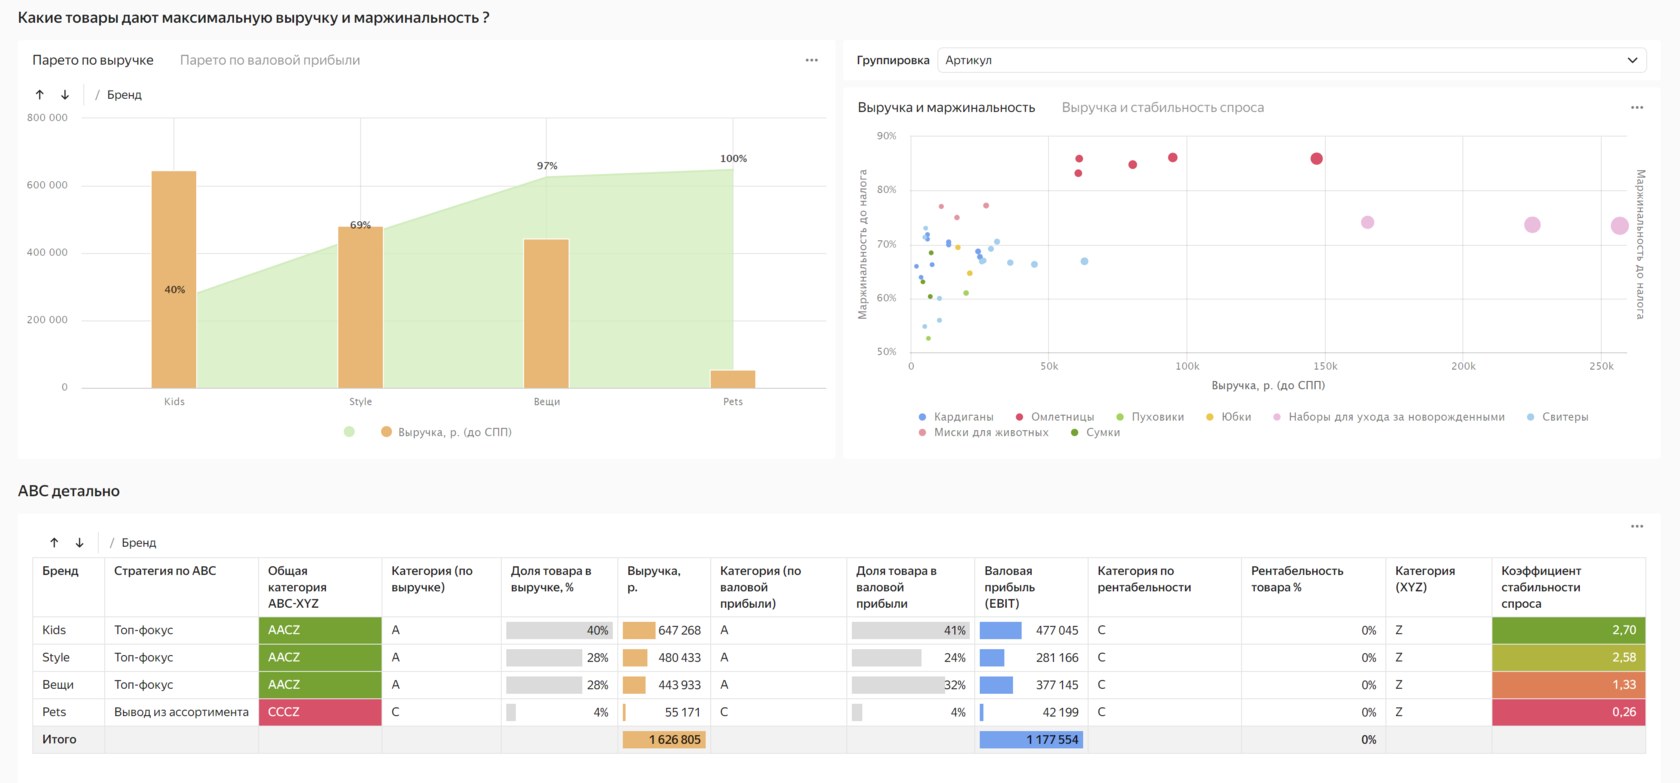Toggle Сумки legend item
The image size is (1680, 783).
(1095, 433)
